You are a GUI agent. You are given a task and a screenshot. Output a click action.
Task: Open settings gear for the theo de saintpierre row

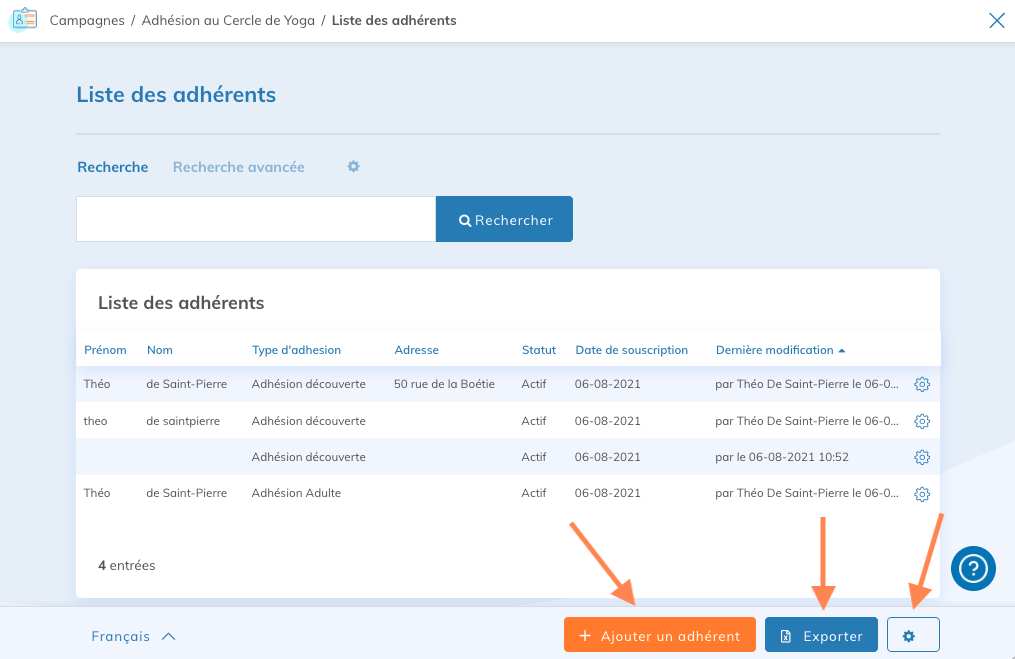(x=922, y=421)
